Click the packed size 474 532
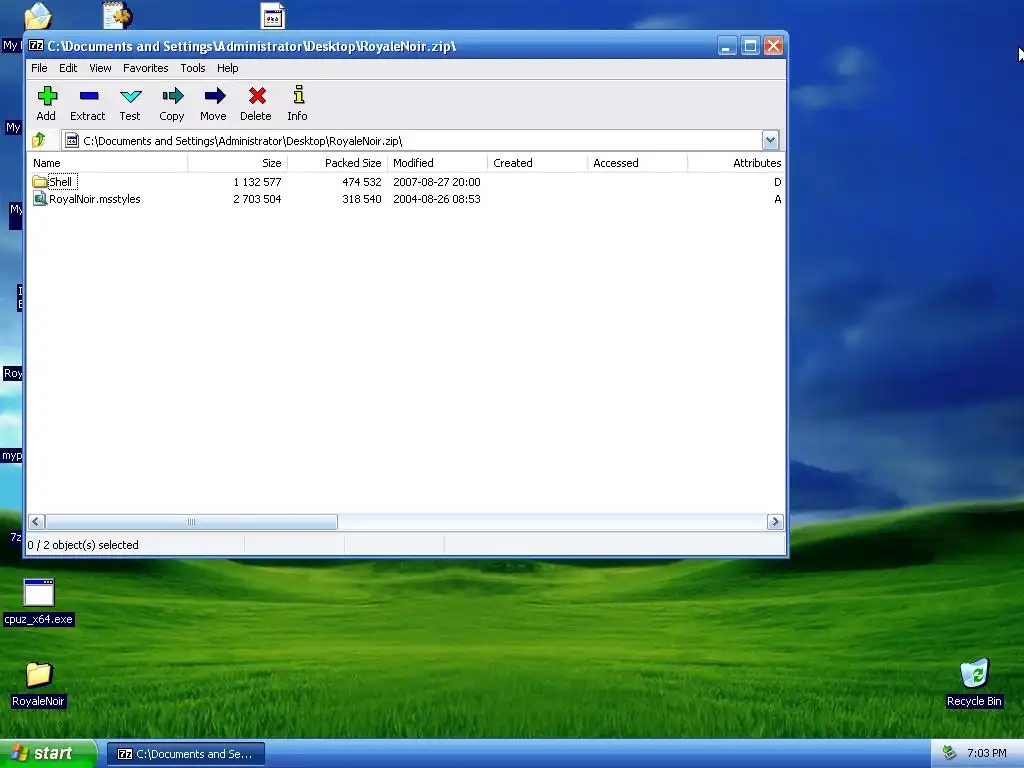The image size is (1024, 768). [x=362, y=182]
